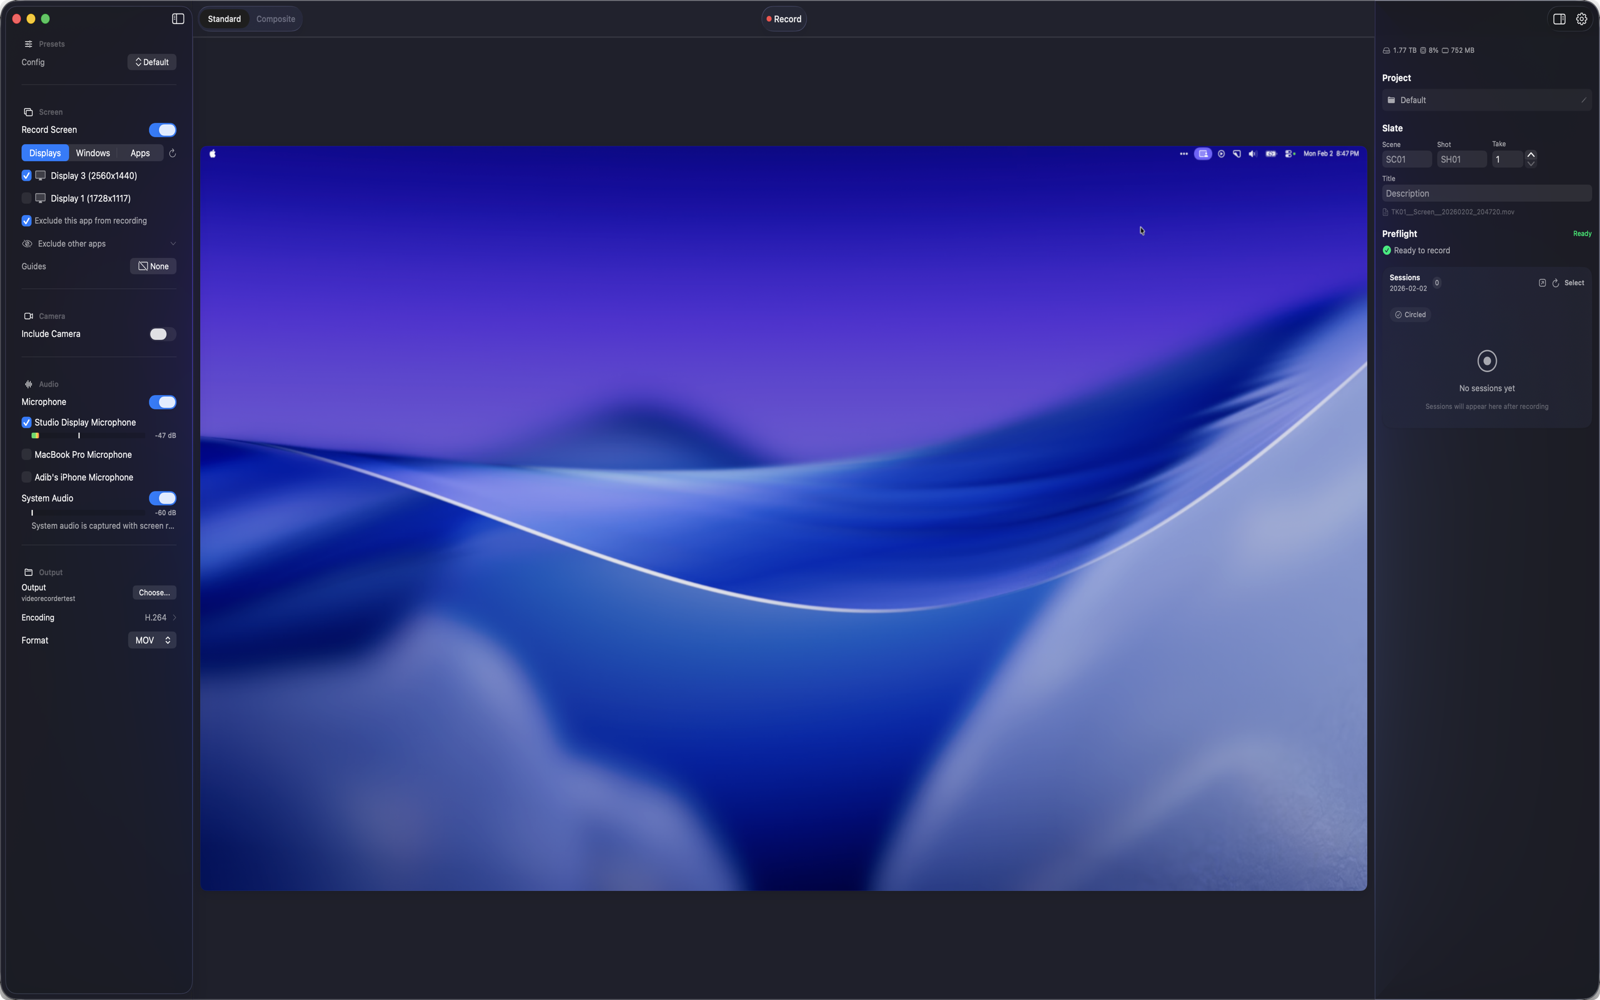
Task: Click the Title Description input field
Action: [1485, 194]
